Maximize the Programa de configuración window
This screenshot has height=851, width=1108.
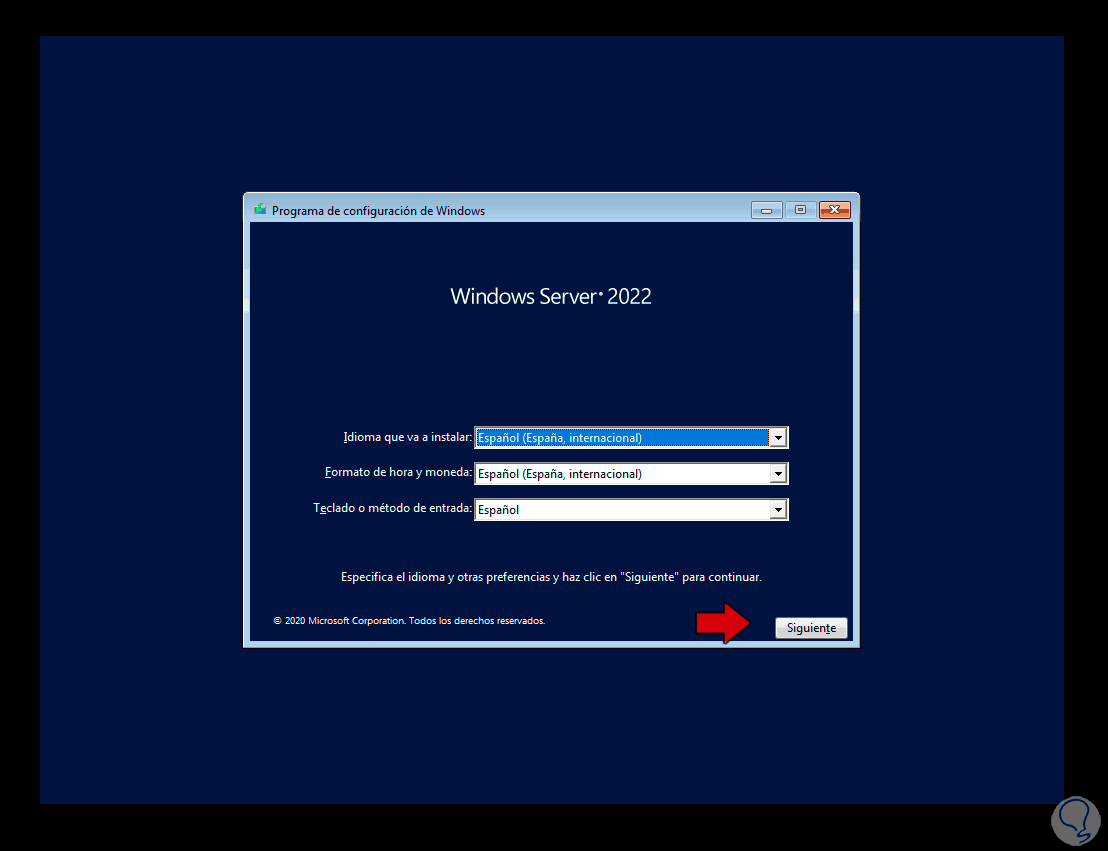[x=801, y=210]
